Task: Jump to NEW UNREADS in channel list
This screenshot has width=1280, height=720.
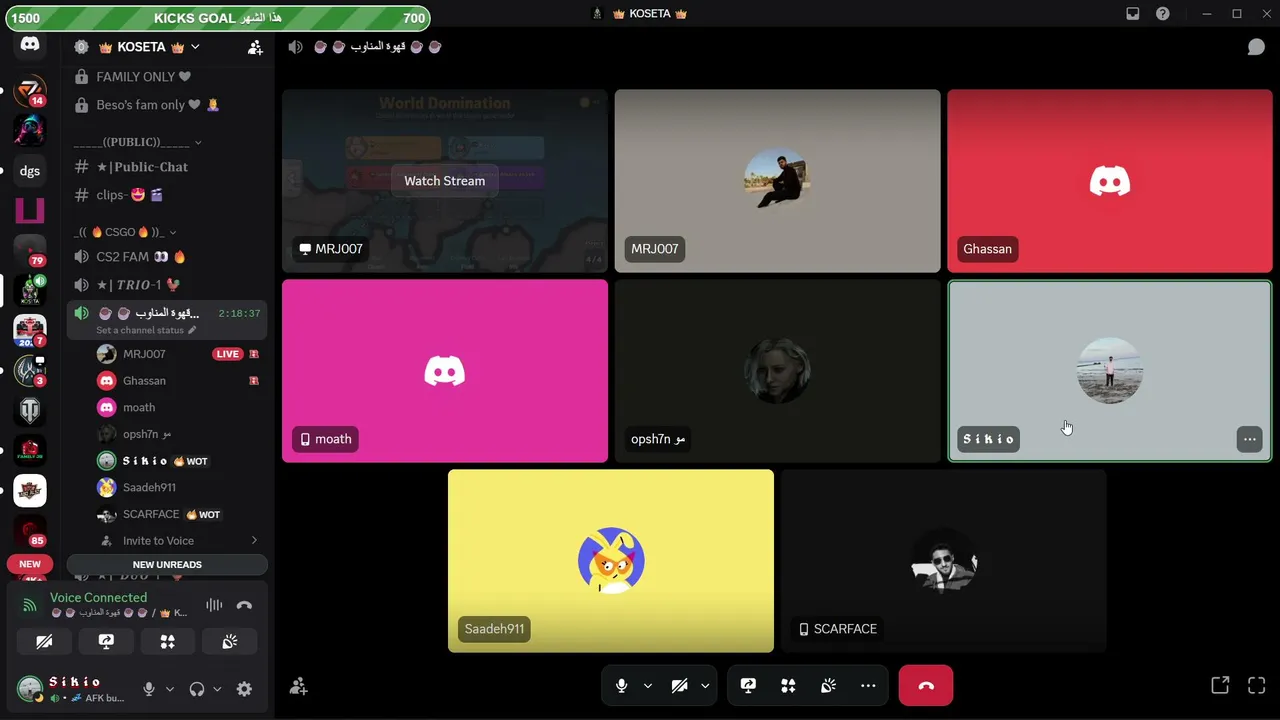Action: [167, 565]
